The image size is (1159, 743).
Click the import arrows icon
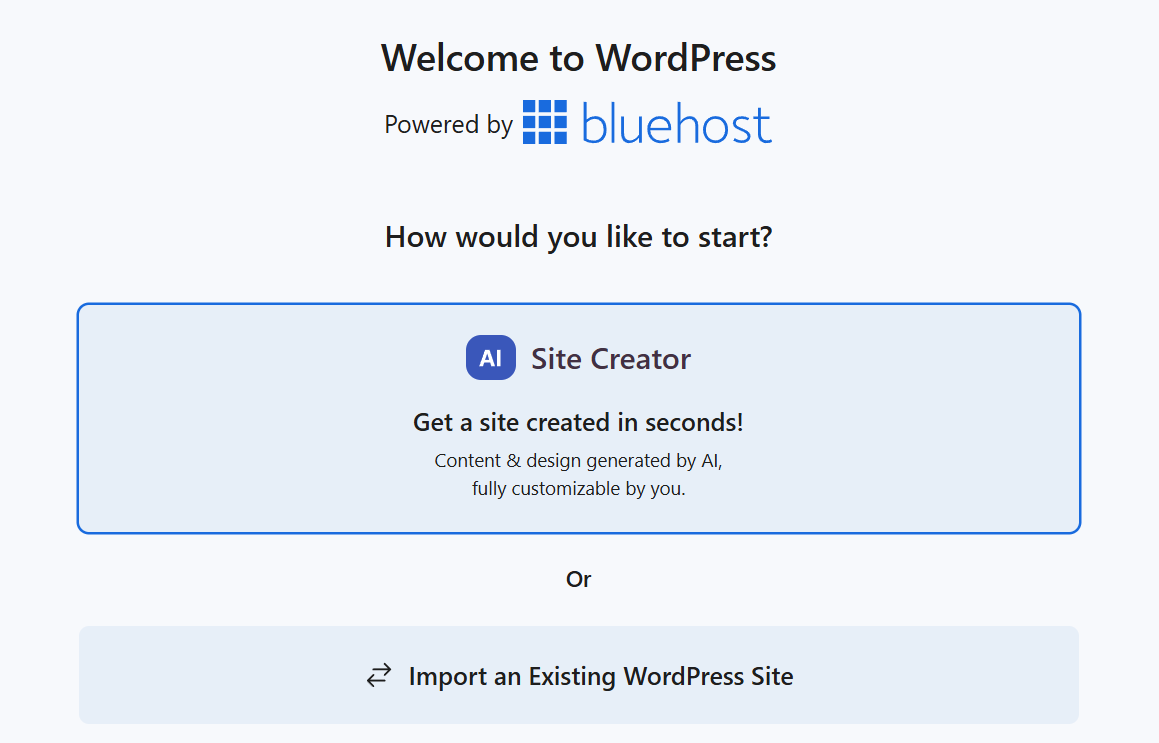coord(379,676)
